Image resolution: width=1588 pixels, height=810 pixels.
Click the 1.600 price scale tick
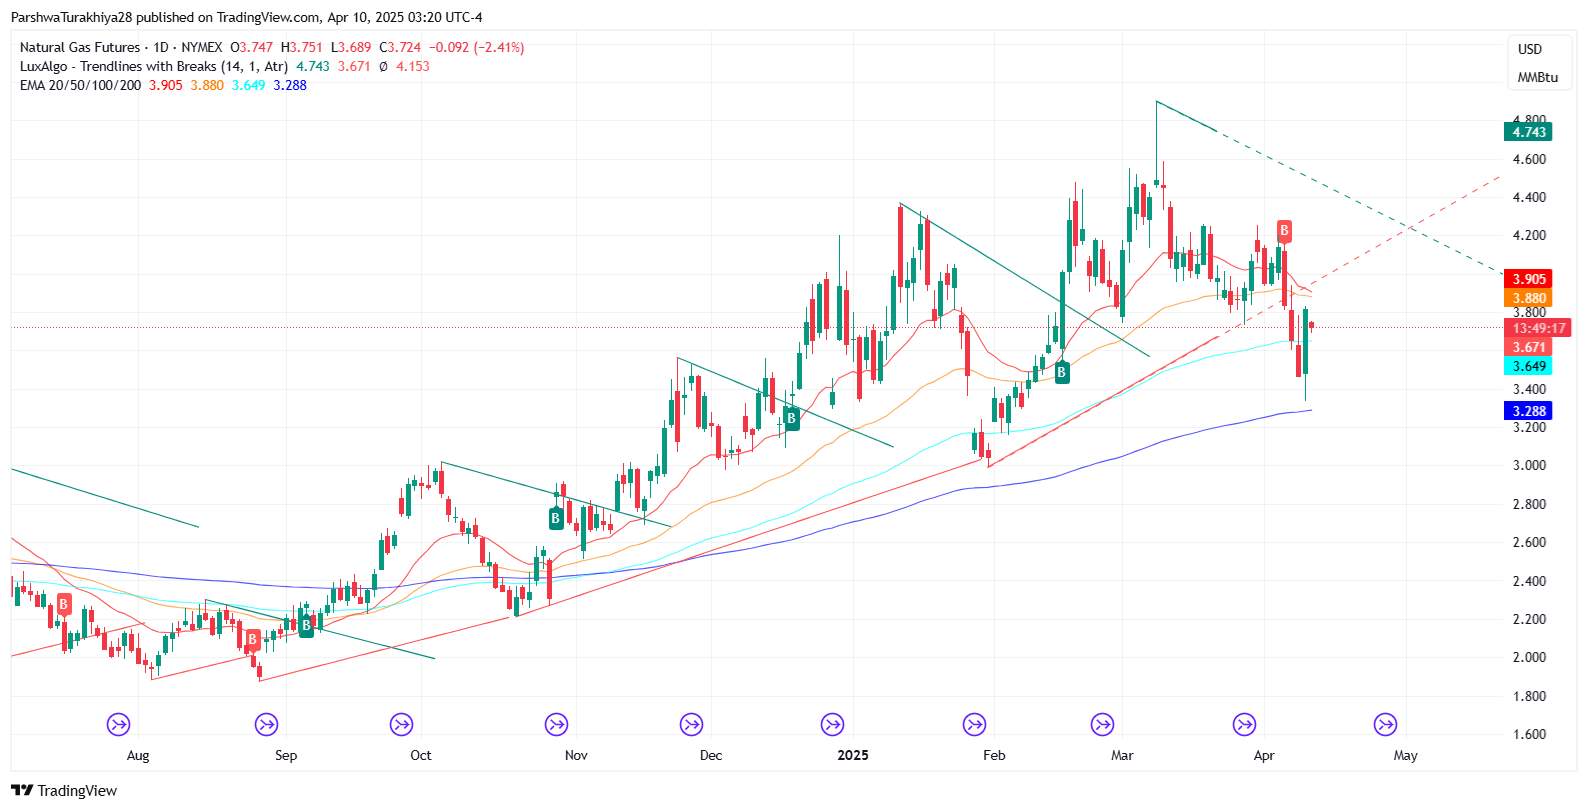coord(1529,734)
